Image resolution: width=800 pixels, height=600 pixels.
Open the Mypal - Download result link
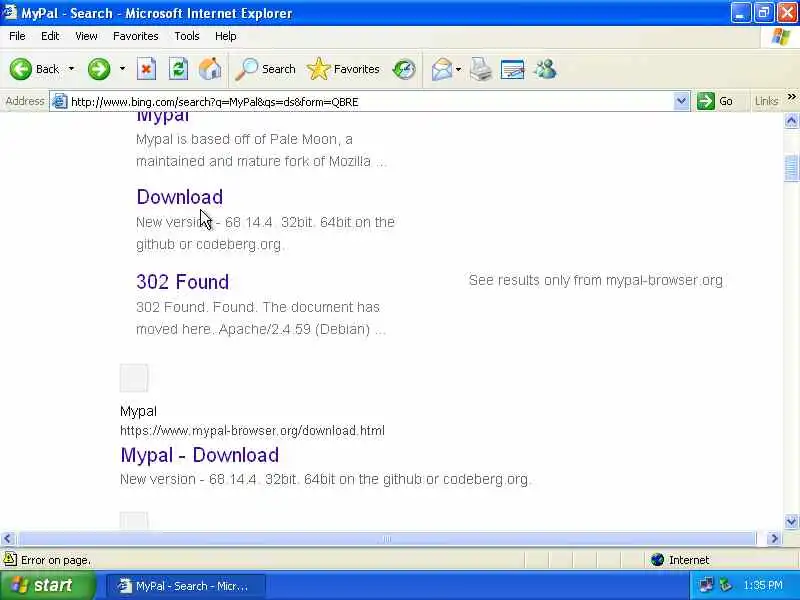point(199,455)
